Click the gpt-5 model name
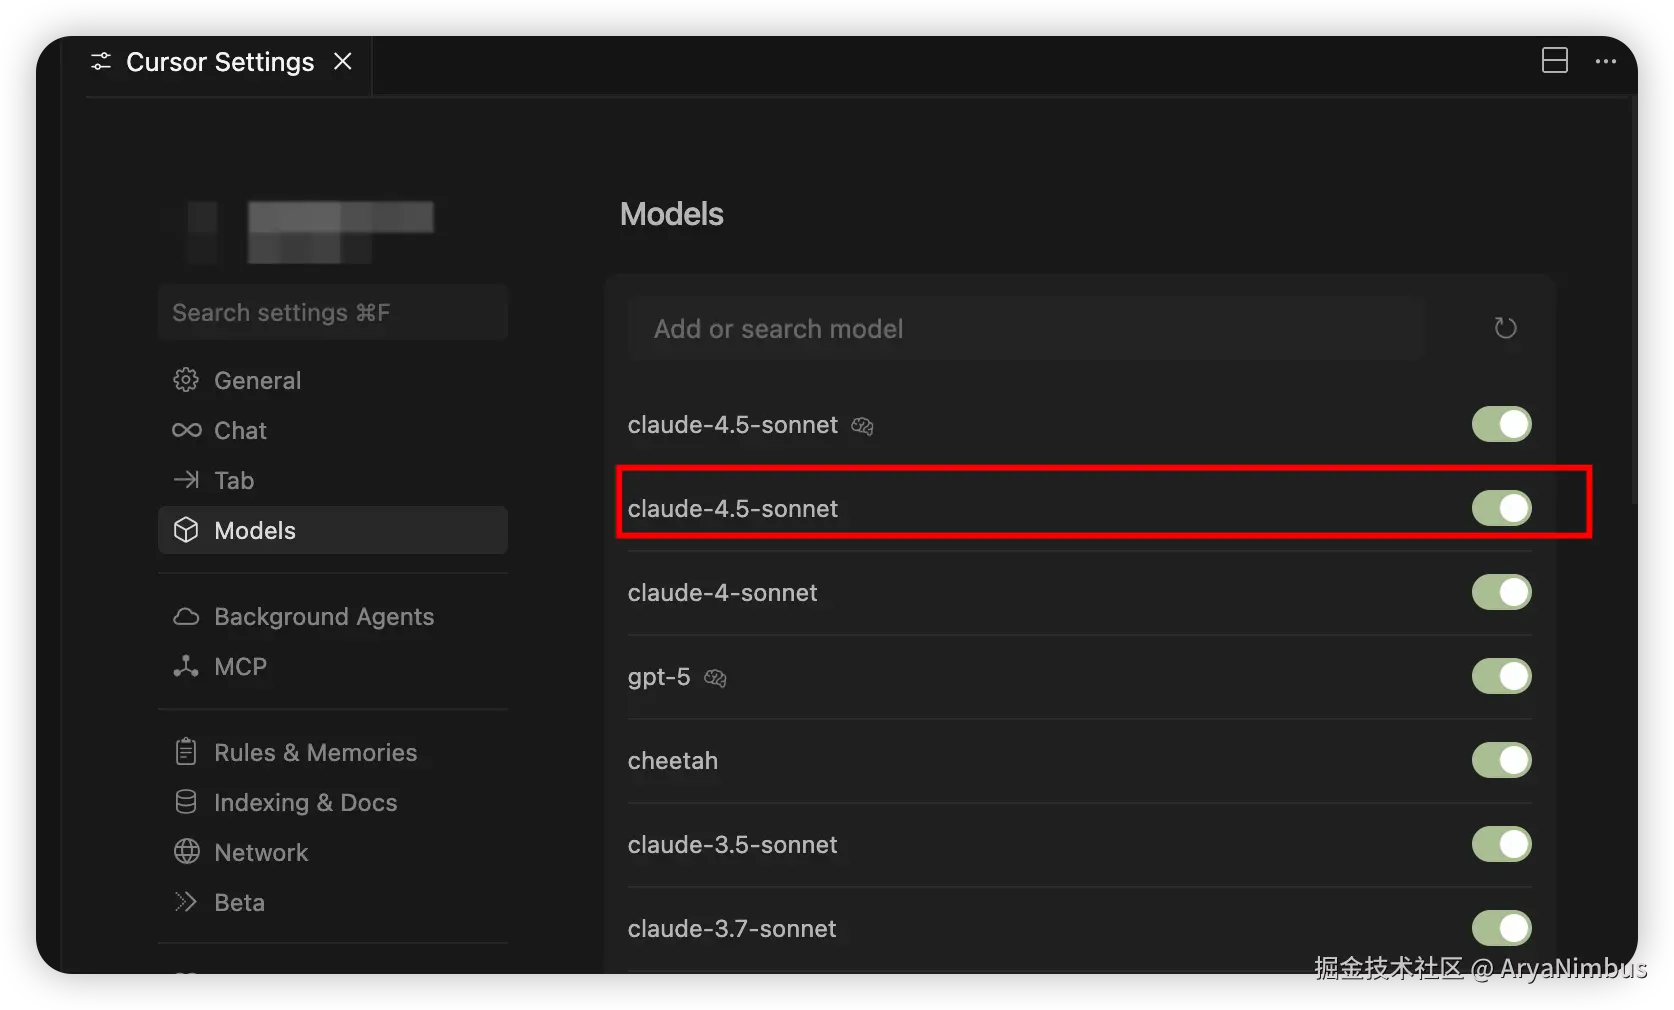 pyautogui.click(x=659, y=678)
